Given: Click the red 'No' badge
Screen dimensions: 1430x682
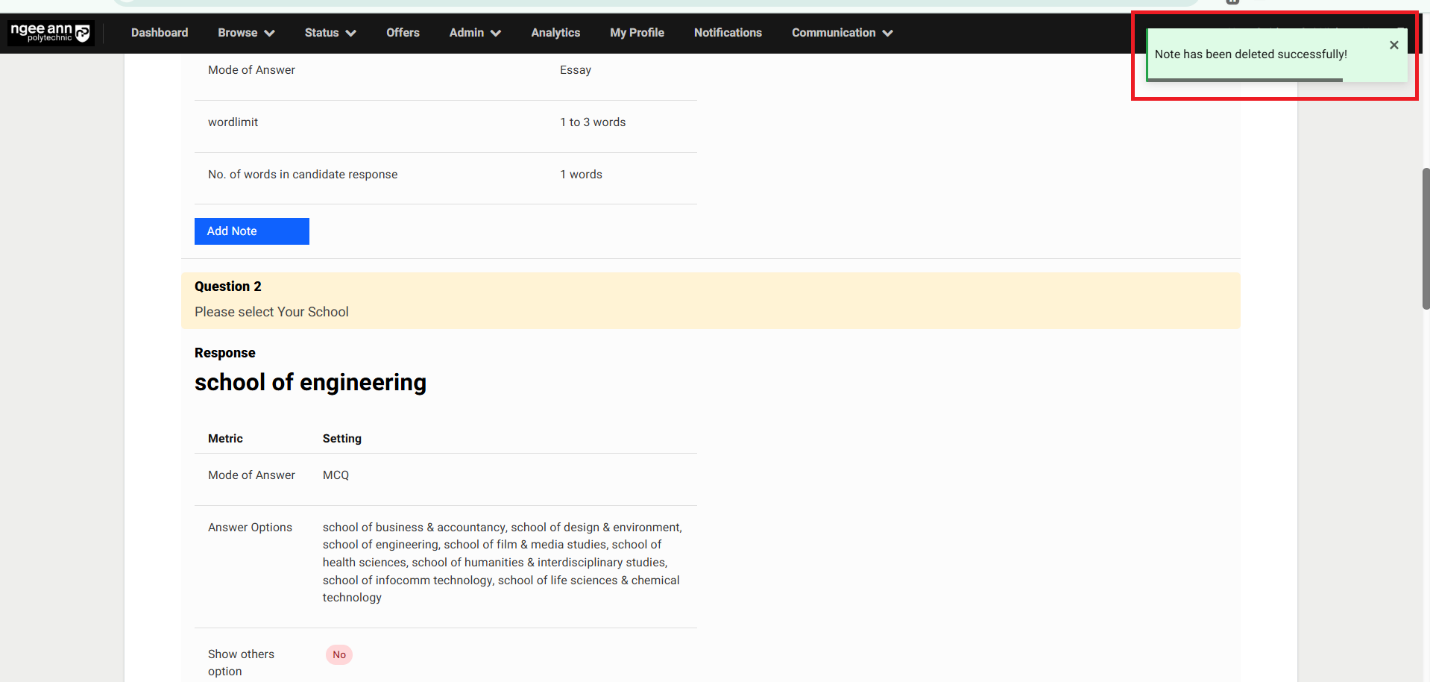Looking at the screenshot, I should pyautogui.click(x=339, y=655).
